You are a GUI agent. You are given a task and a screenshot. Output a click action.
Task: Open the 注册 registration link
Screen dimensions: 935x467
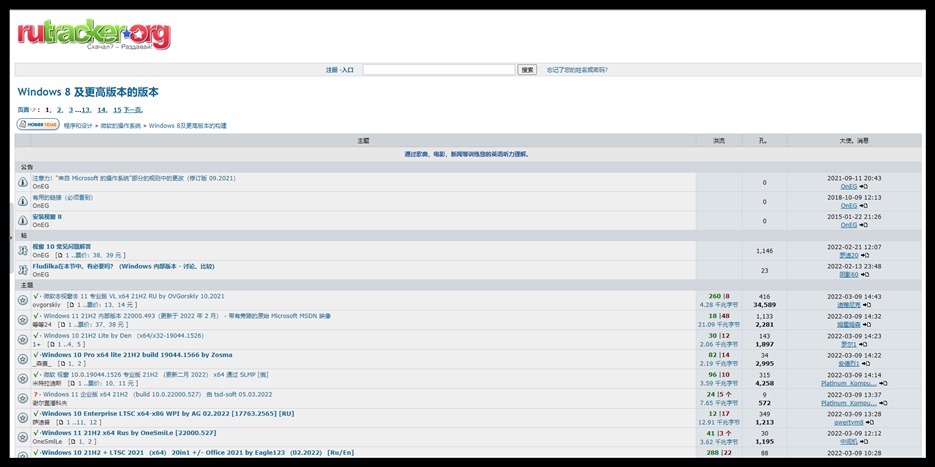point(332,70)
